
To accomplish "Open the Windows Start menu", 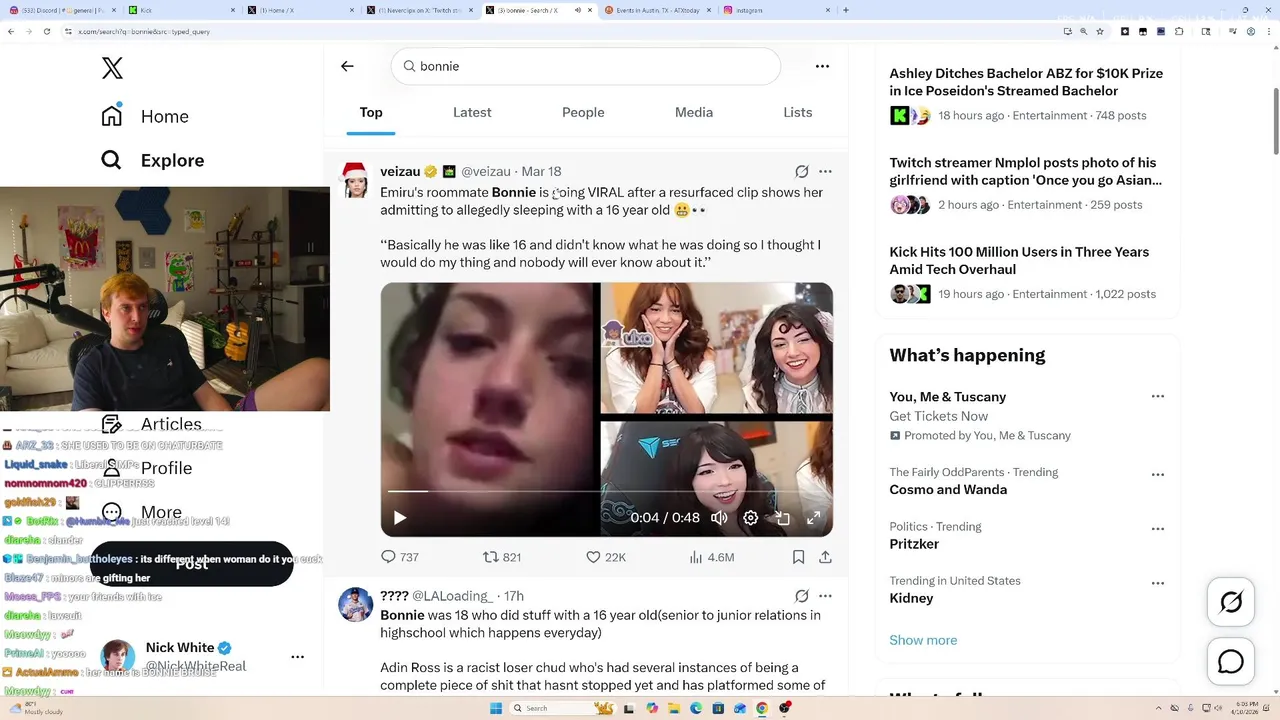I will pyautogui.click(x=496, y=708).
